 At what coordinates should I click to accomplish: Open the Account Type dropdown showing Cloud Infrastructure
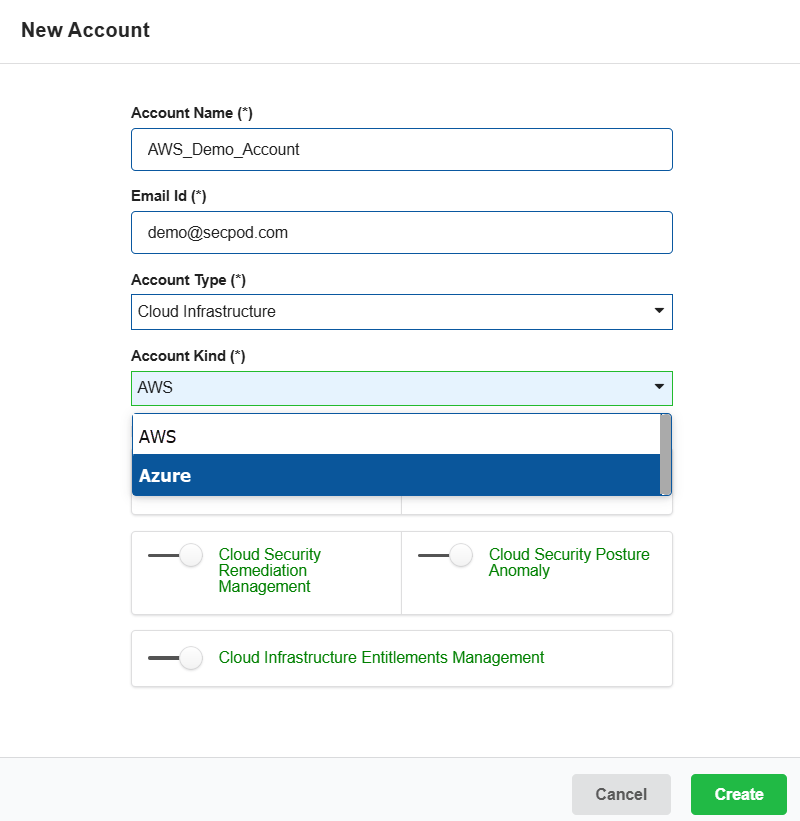pos(402,312)
